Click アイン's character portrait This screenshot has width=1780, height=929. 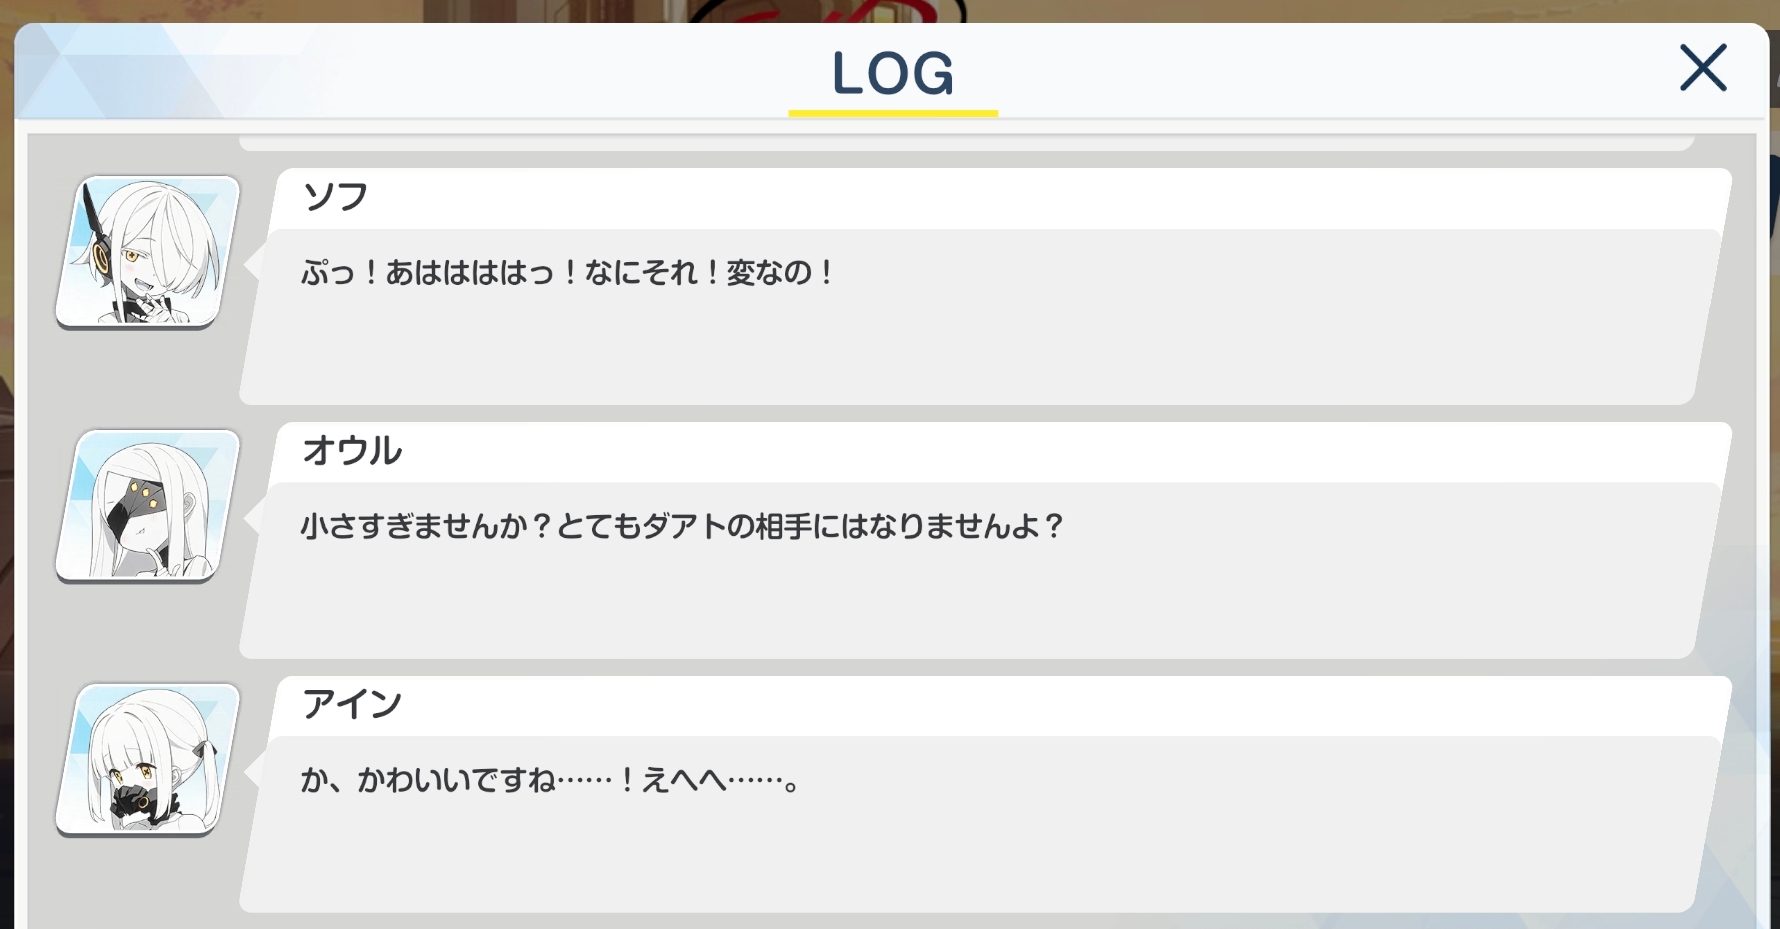(148, 760)
